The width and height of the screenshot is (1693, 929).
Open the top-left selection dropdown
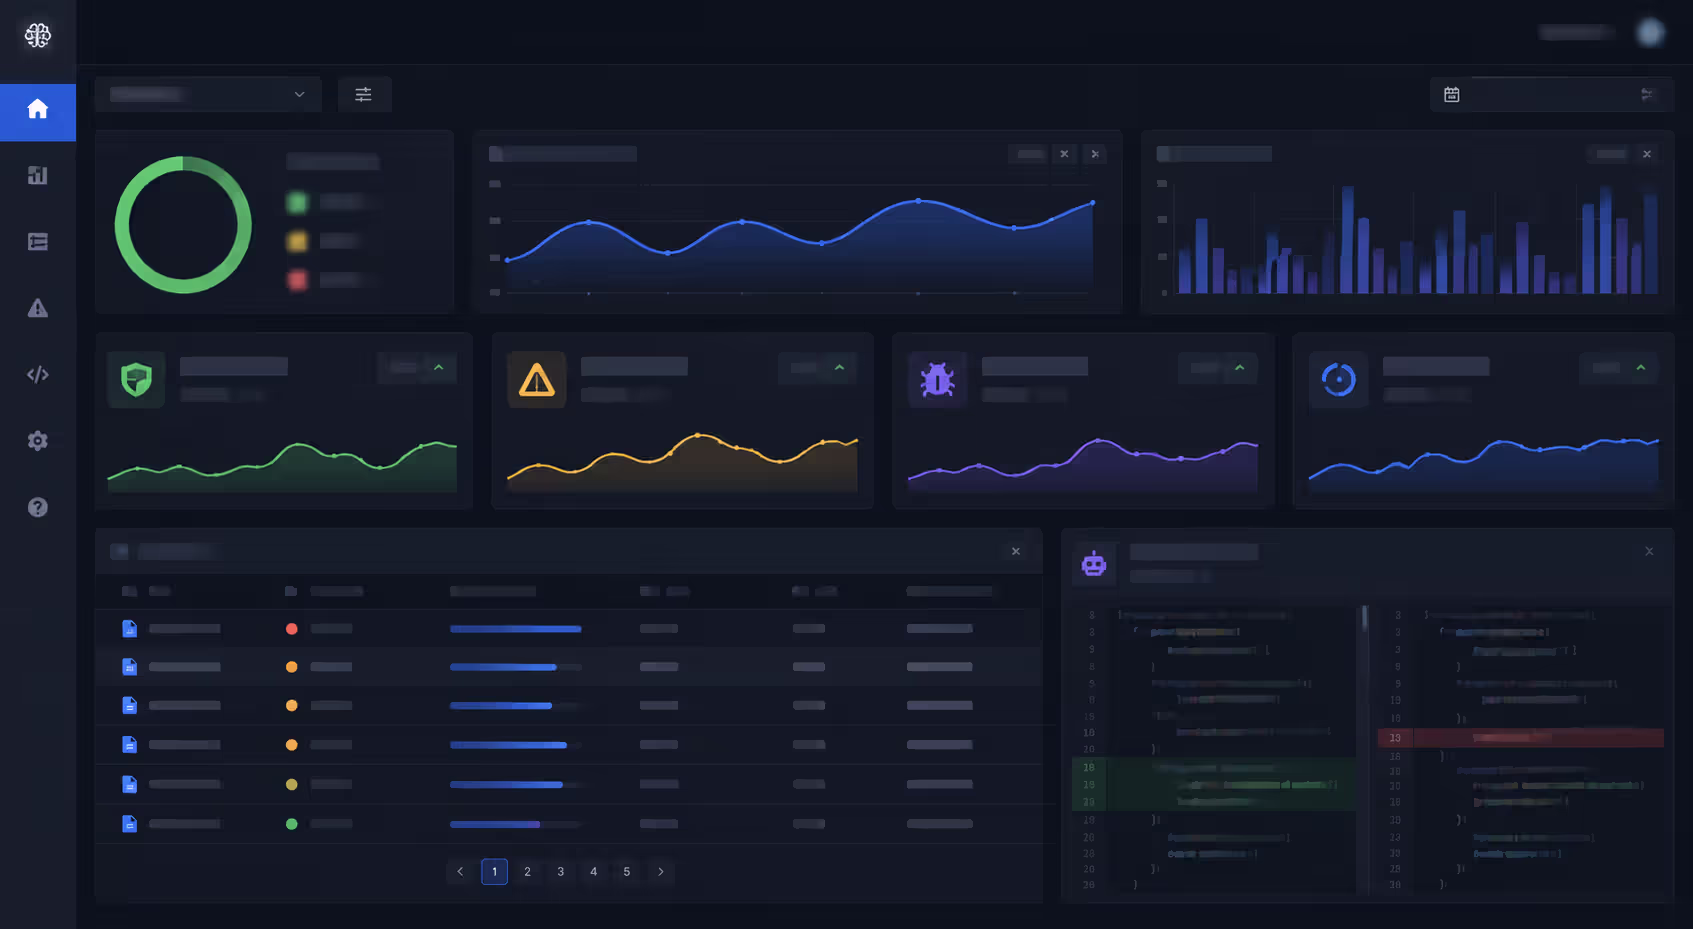[208, 94]
